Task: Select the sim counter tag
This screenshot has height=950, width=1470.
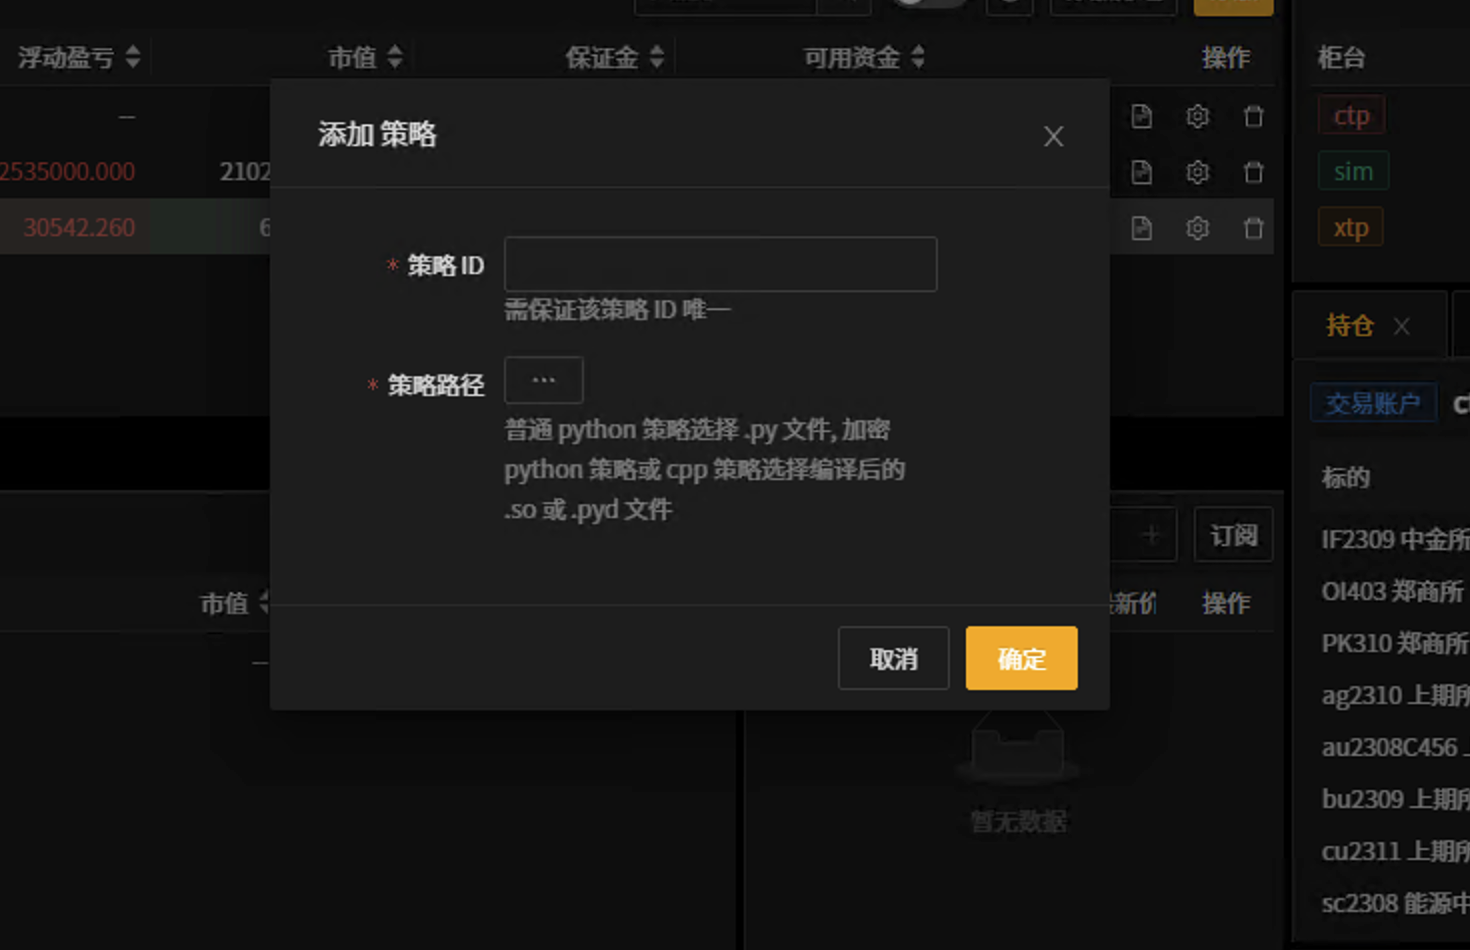Action: point(1353,171)
